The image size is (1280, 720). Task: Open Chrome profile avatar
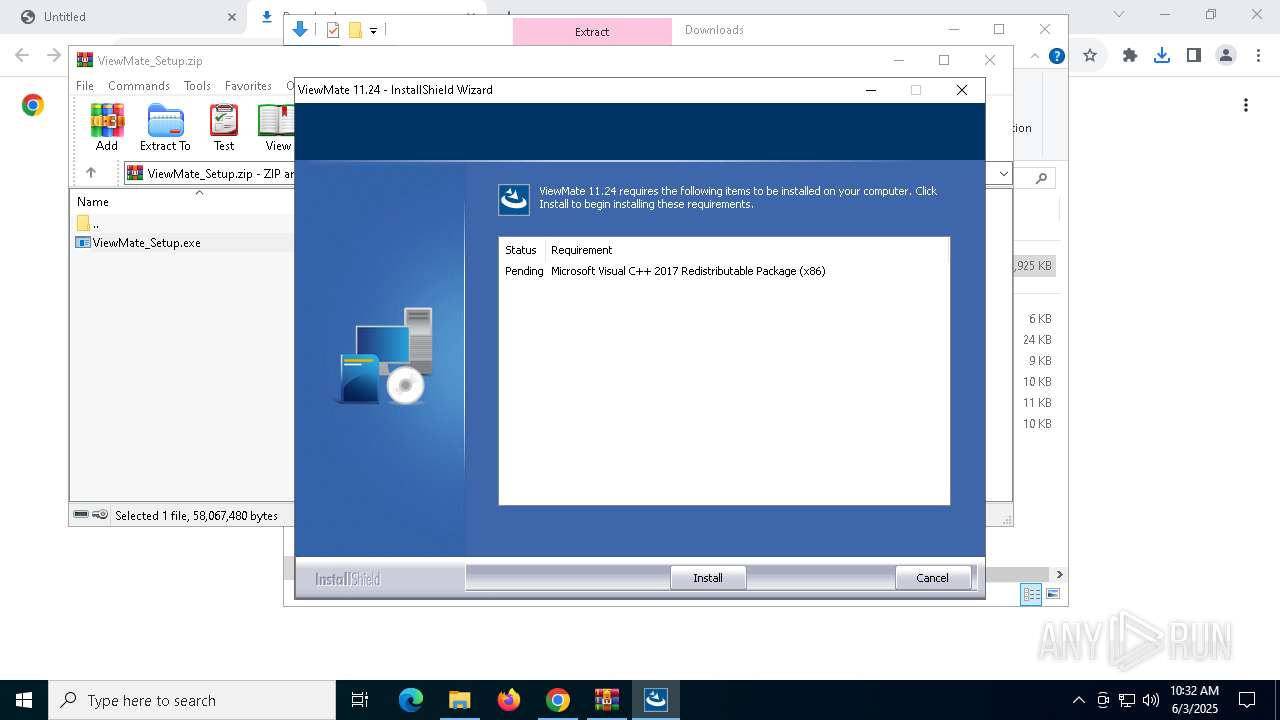click(1226, 56)
